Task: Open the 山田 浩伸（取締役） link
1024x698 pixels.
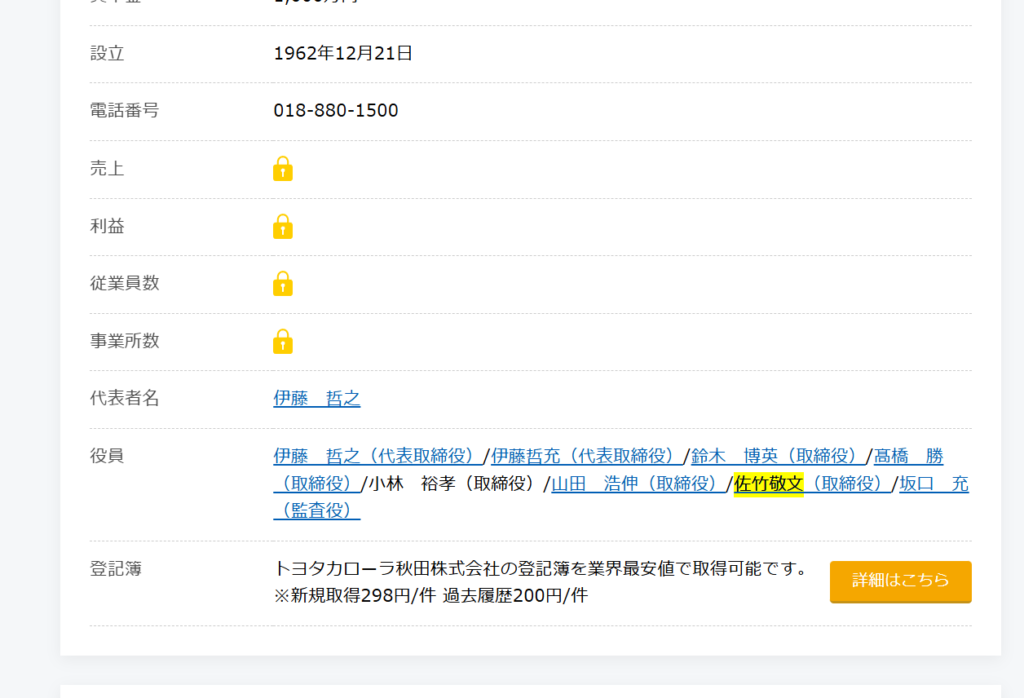Action: (639, 483)
